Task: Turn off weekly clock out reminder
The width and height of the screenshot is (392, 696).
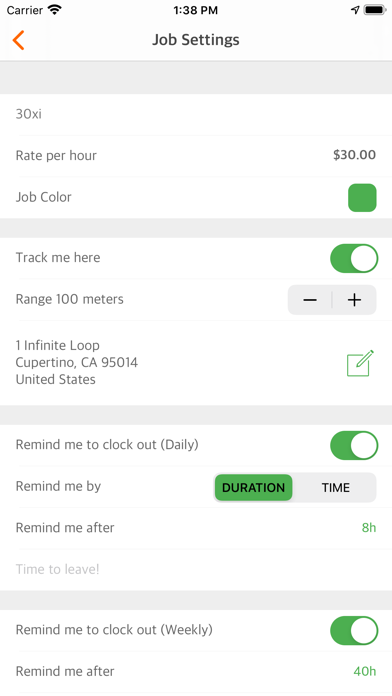Action: coord(354,630)
